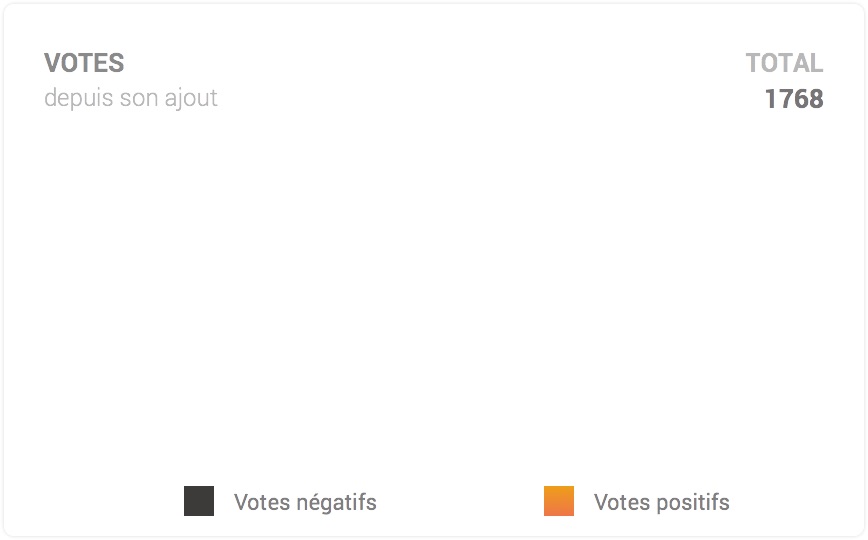868x540 pixels.
Task: Click the "depuis son ajout" subtitle
Action: pyautogui.click(x=131, y=98)
